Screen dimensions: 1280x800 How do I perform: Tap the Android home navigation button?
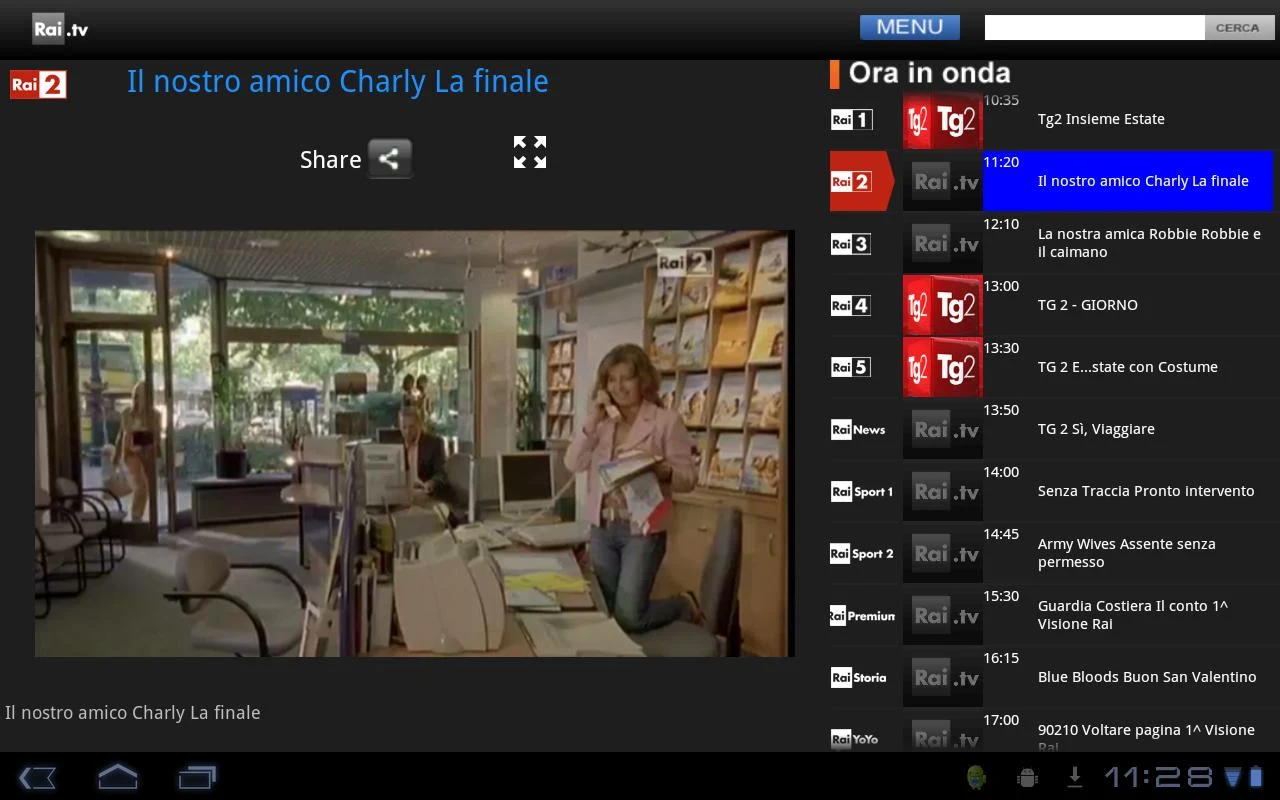117,777
